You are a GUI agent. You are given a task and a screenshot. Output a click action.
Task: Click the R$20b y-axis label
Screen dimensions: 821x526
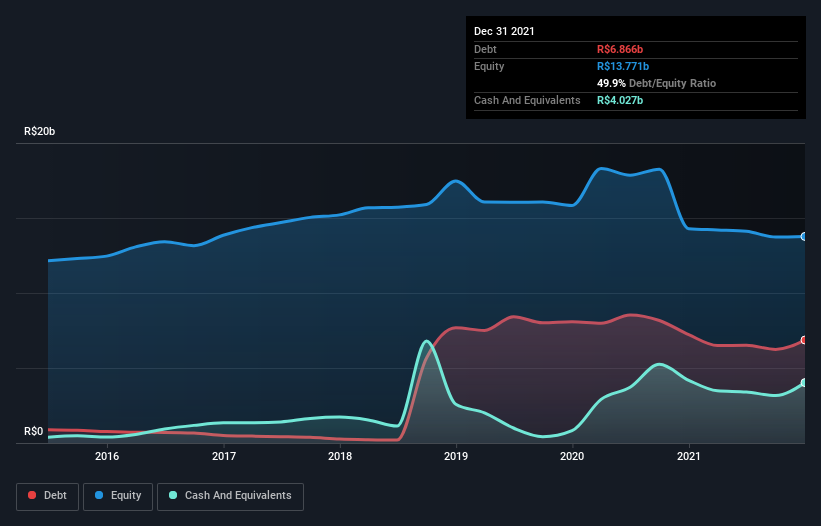[x=39, y=131]
